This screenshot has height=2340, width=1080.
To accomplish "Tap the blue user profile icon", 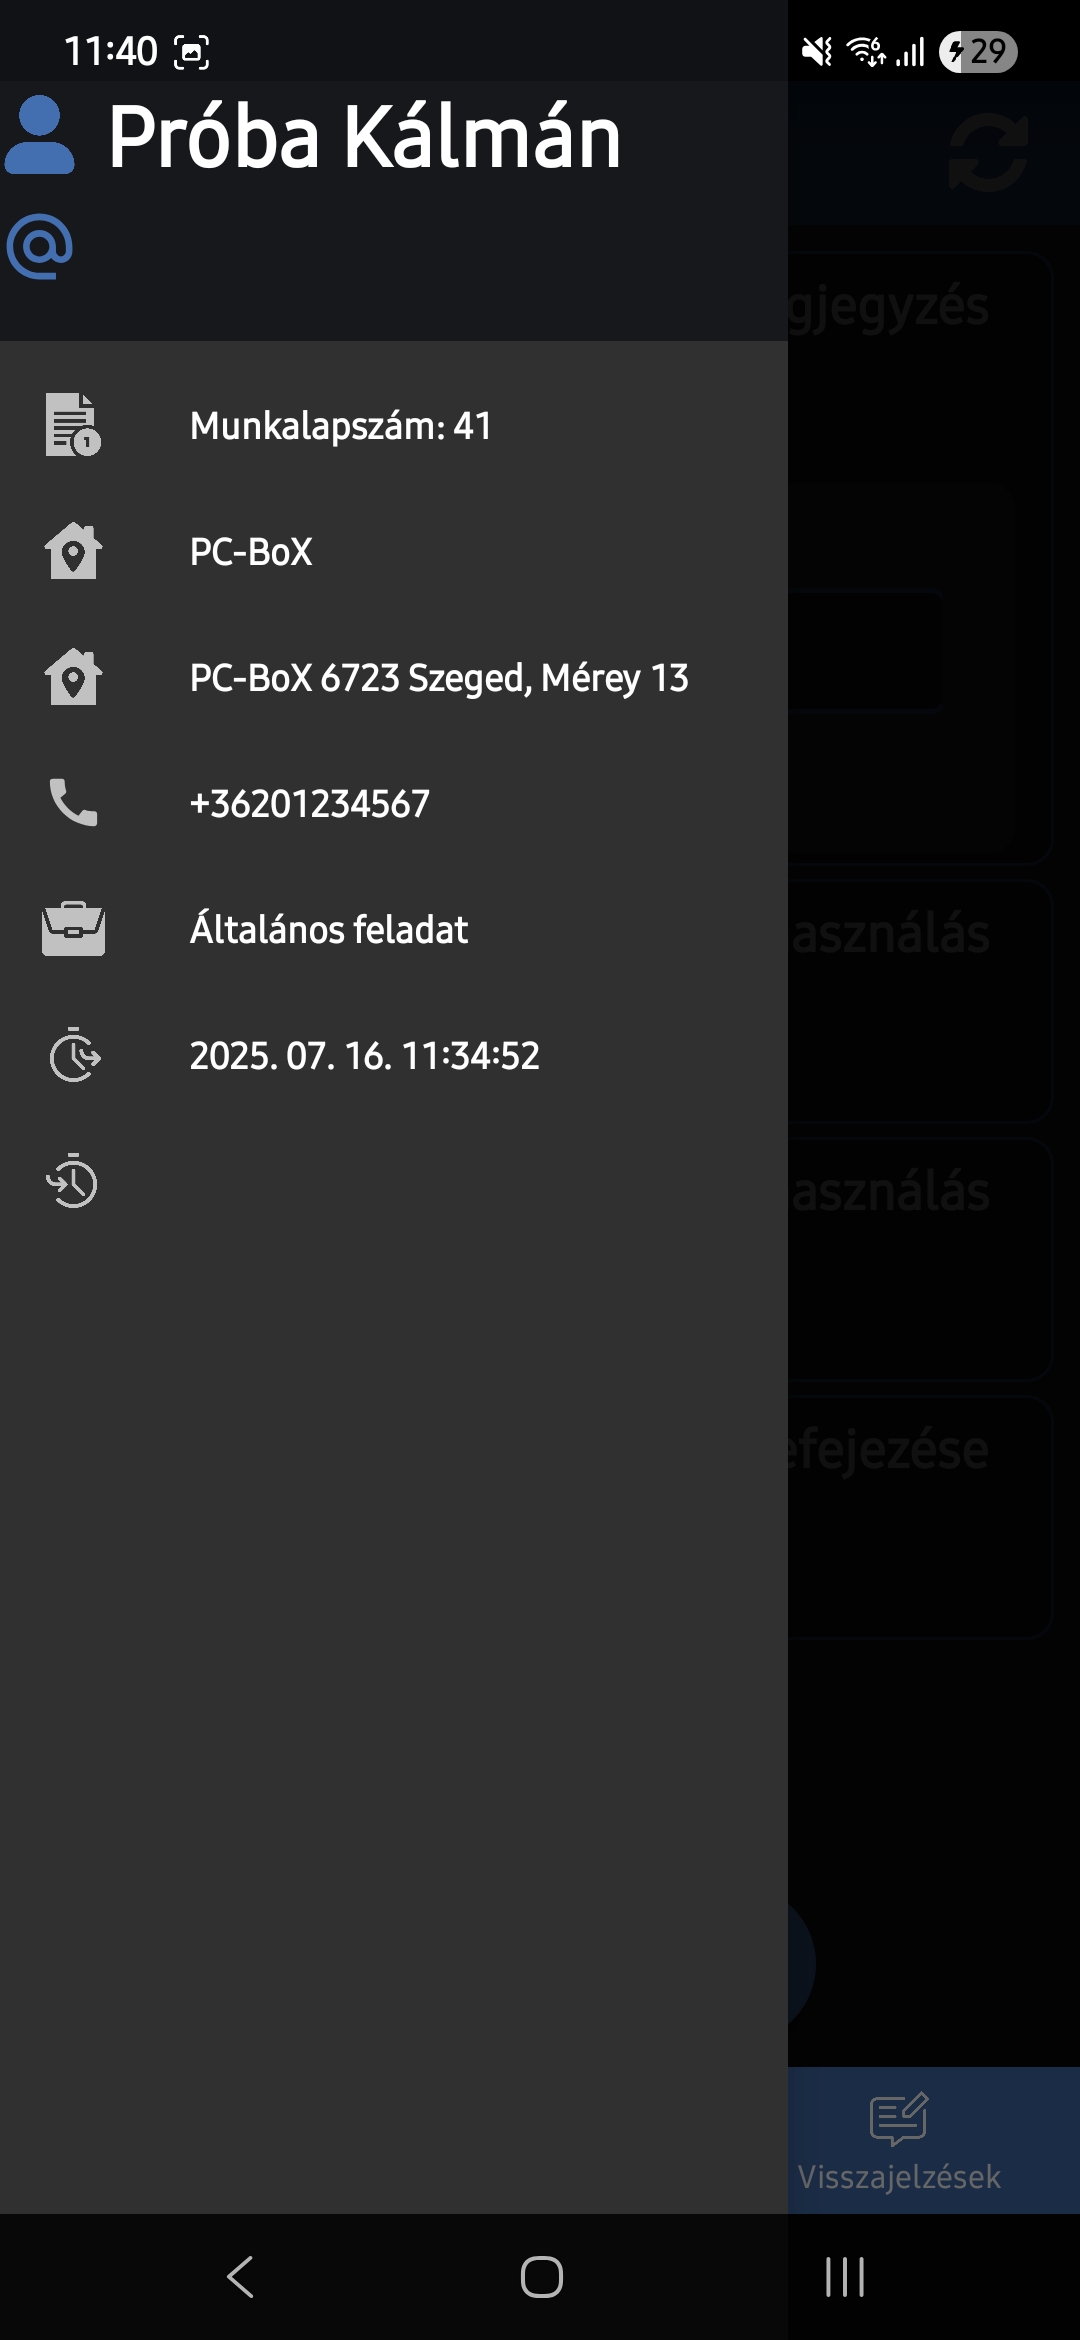I will pyautogui.click(x=40, y=136).
